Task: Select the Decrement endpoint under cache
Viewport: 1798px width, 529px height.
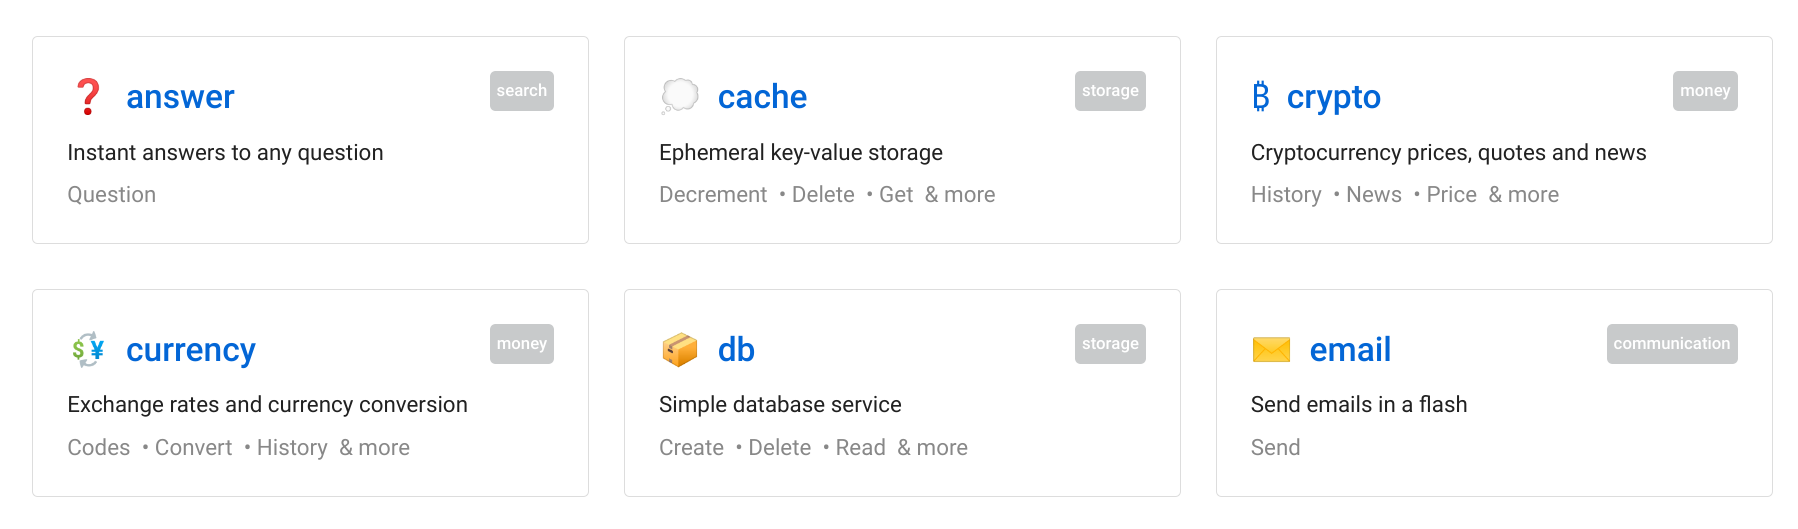Action: coord(713,195)
